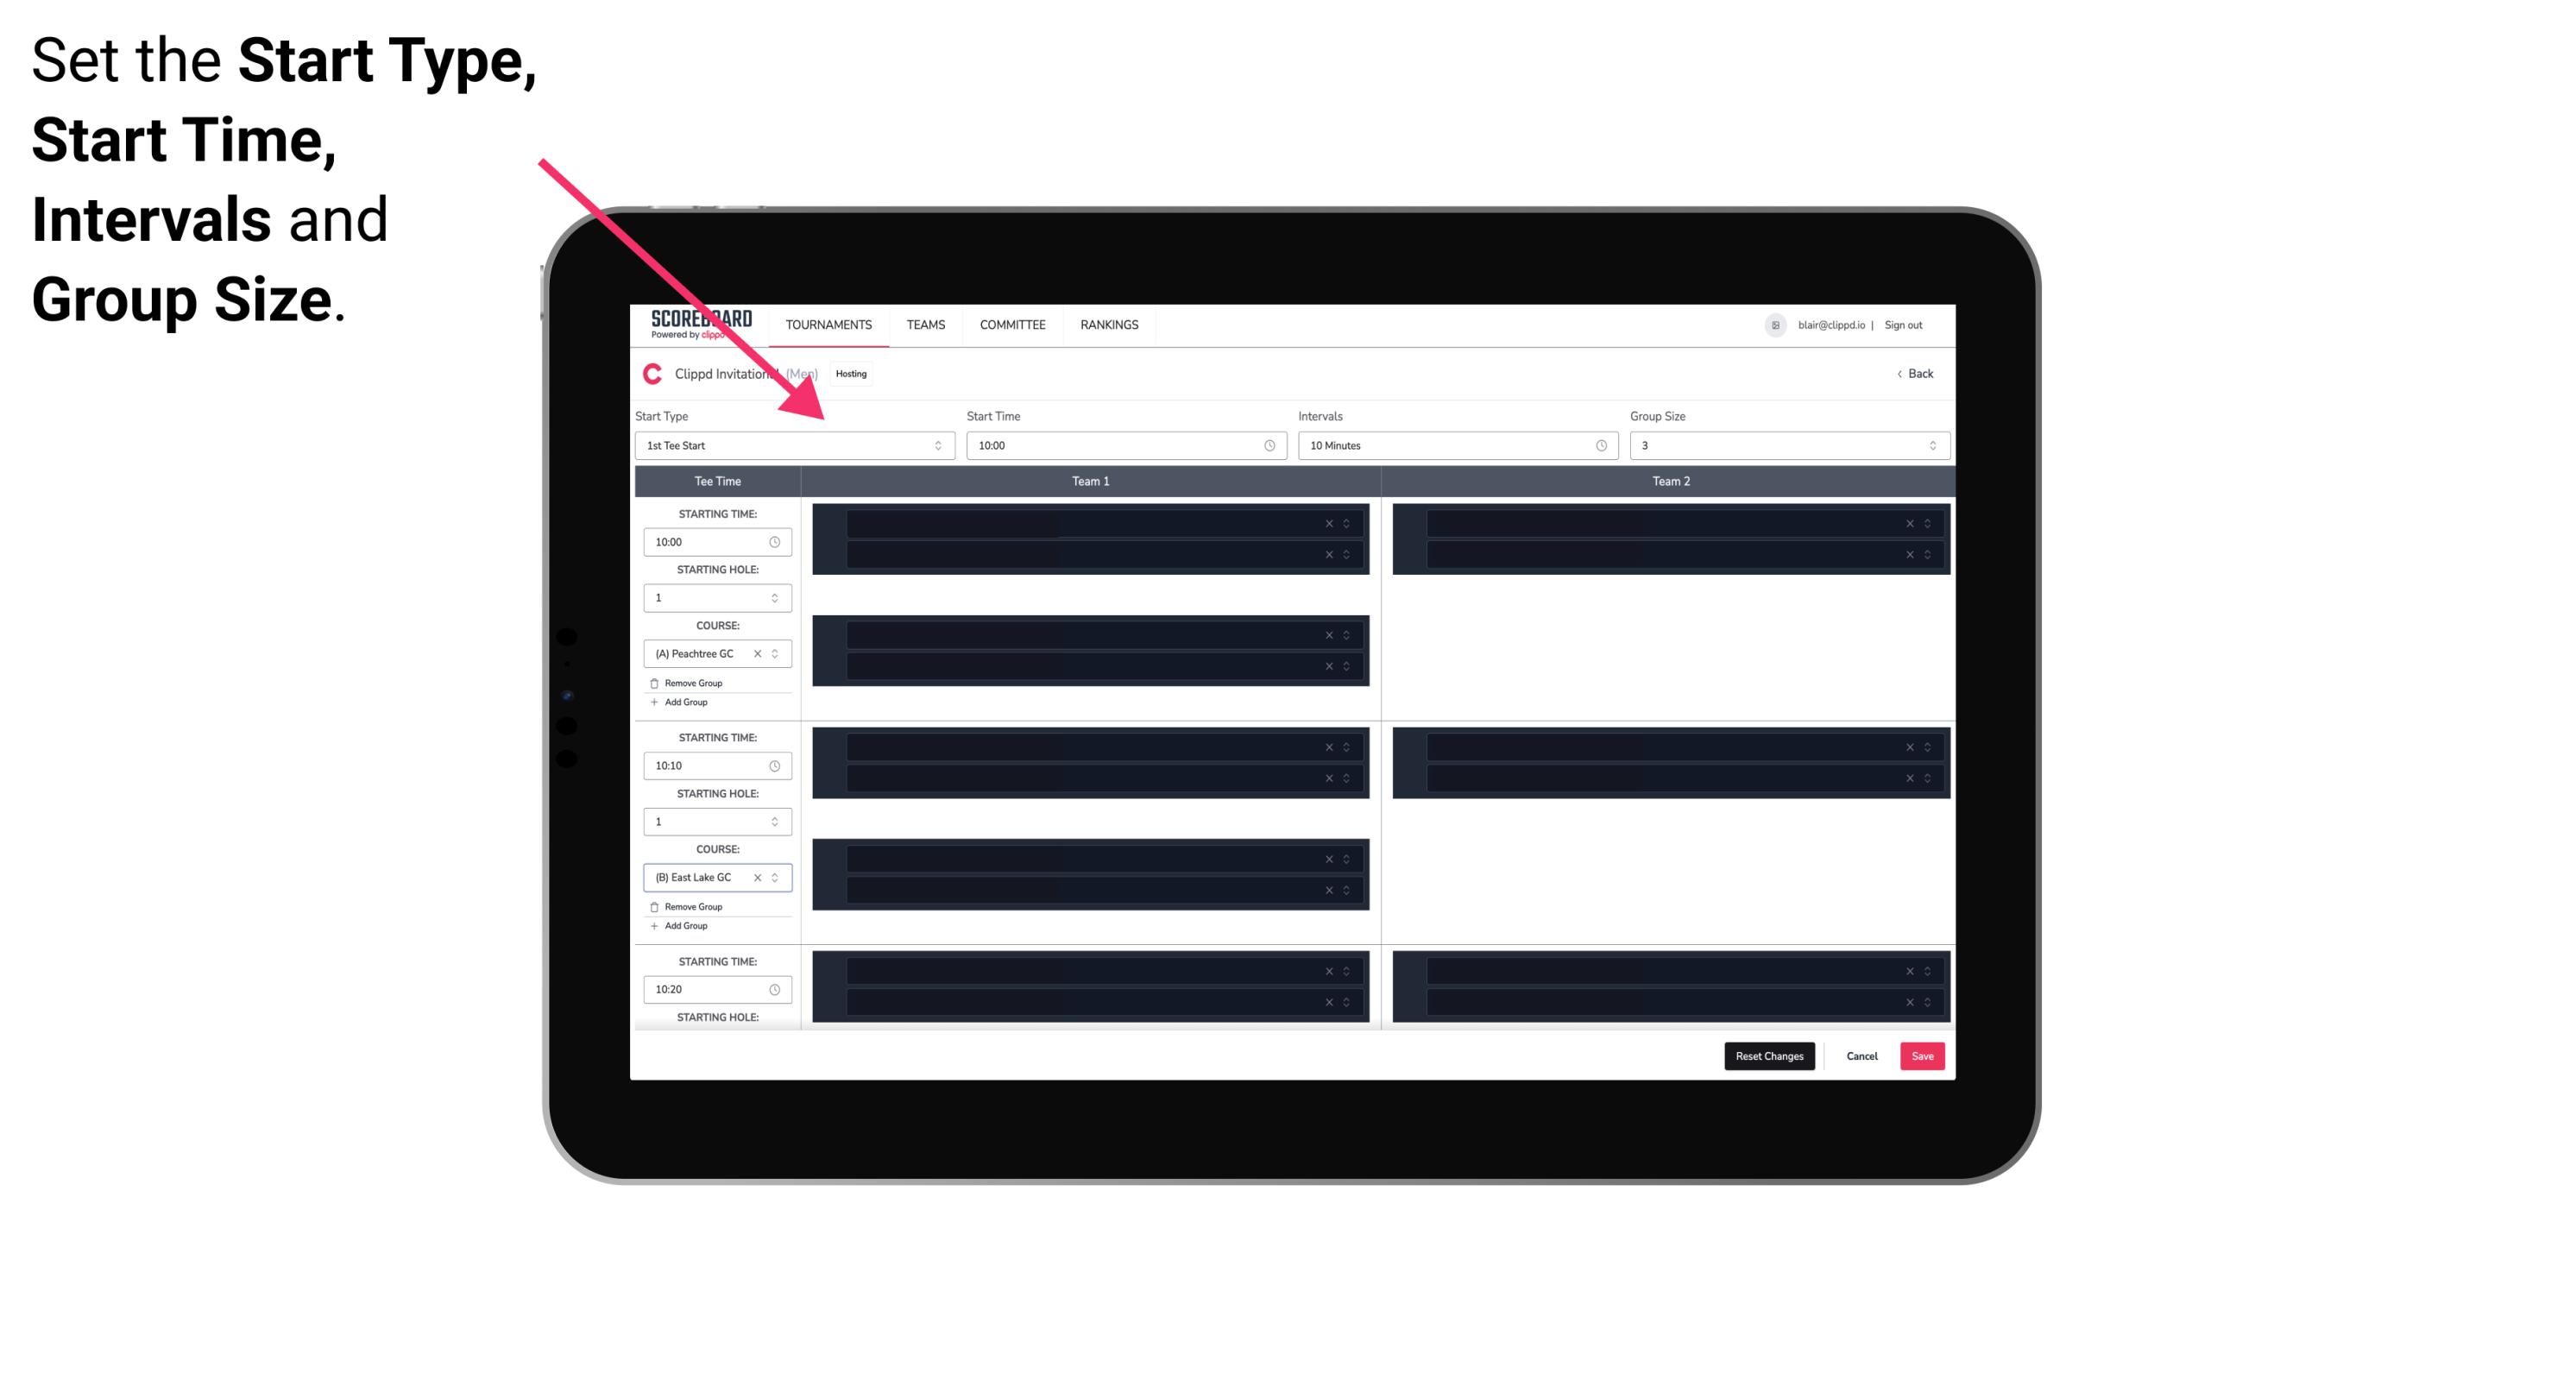Viewport: 2576px width, 1386px height.
Task: Click the Intervals info icon
Action: coord(1597,445)
